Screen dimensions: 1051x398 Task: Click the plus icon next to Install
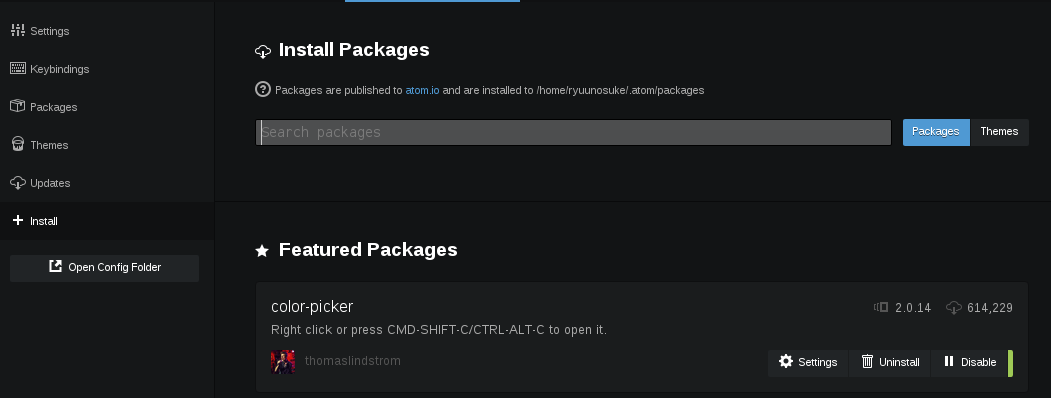tap(18, 220)
